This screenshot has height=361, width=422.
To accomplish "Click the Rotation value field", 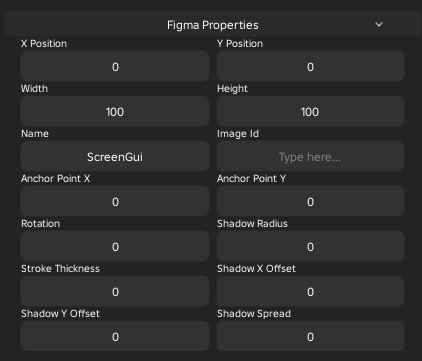I will [115, 246].
